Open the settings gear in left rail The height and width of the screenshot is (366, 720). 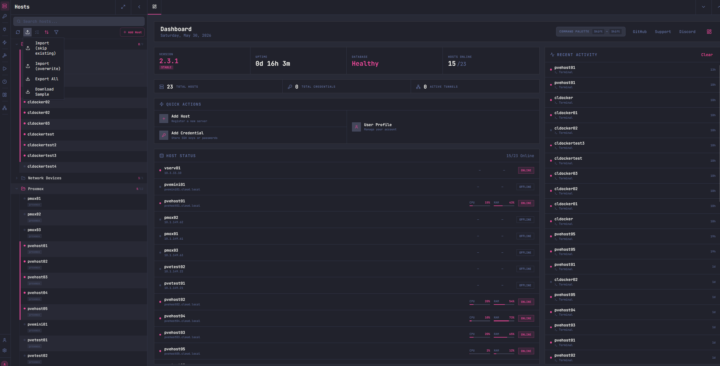pos(5,350)
